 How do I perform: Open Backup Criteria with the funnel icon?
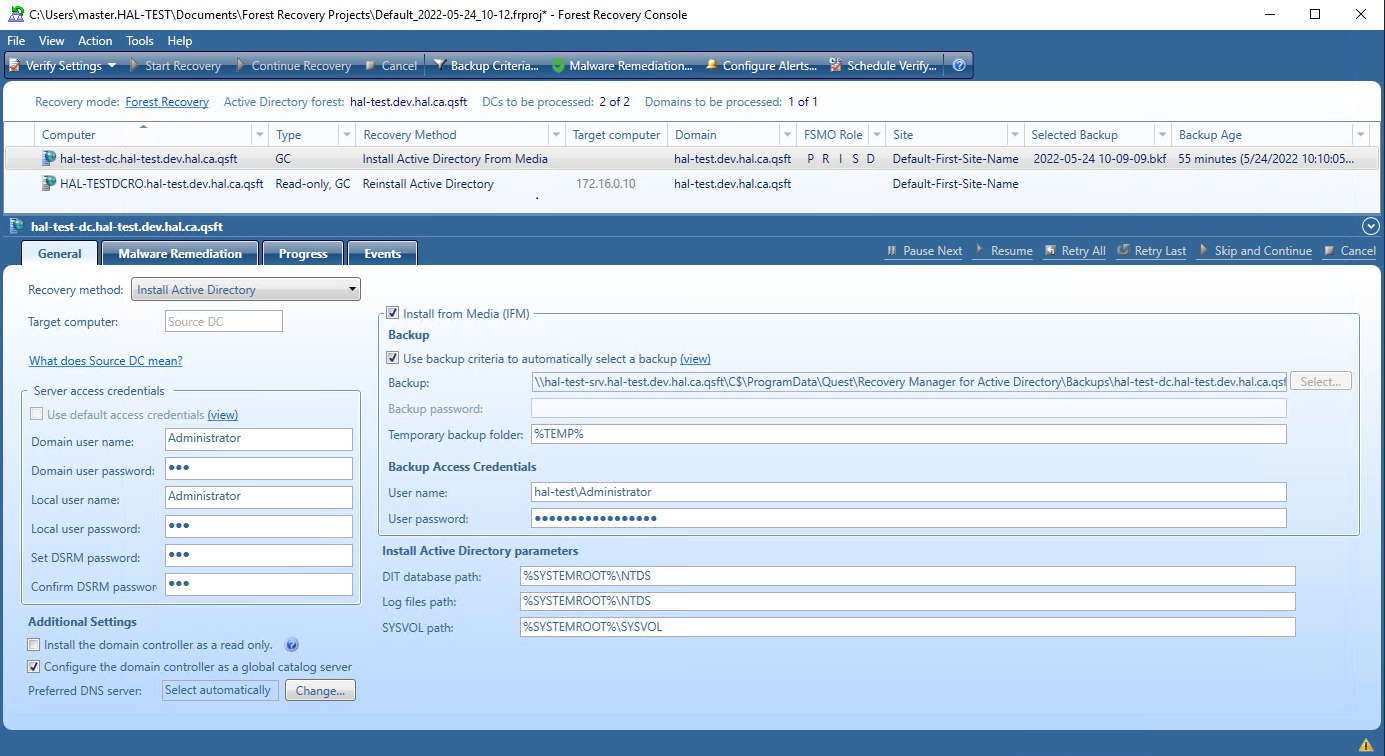click(x=486, y=66)
